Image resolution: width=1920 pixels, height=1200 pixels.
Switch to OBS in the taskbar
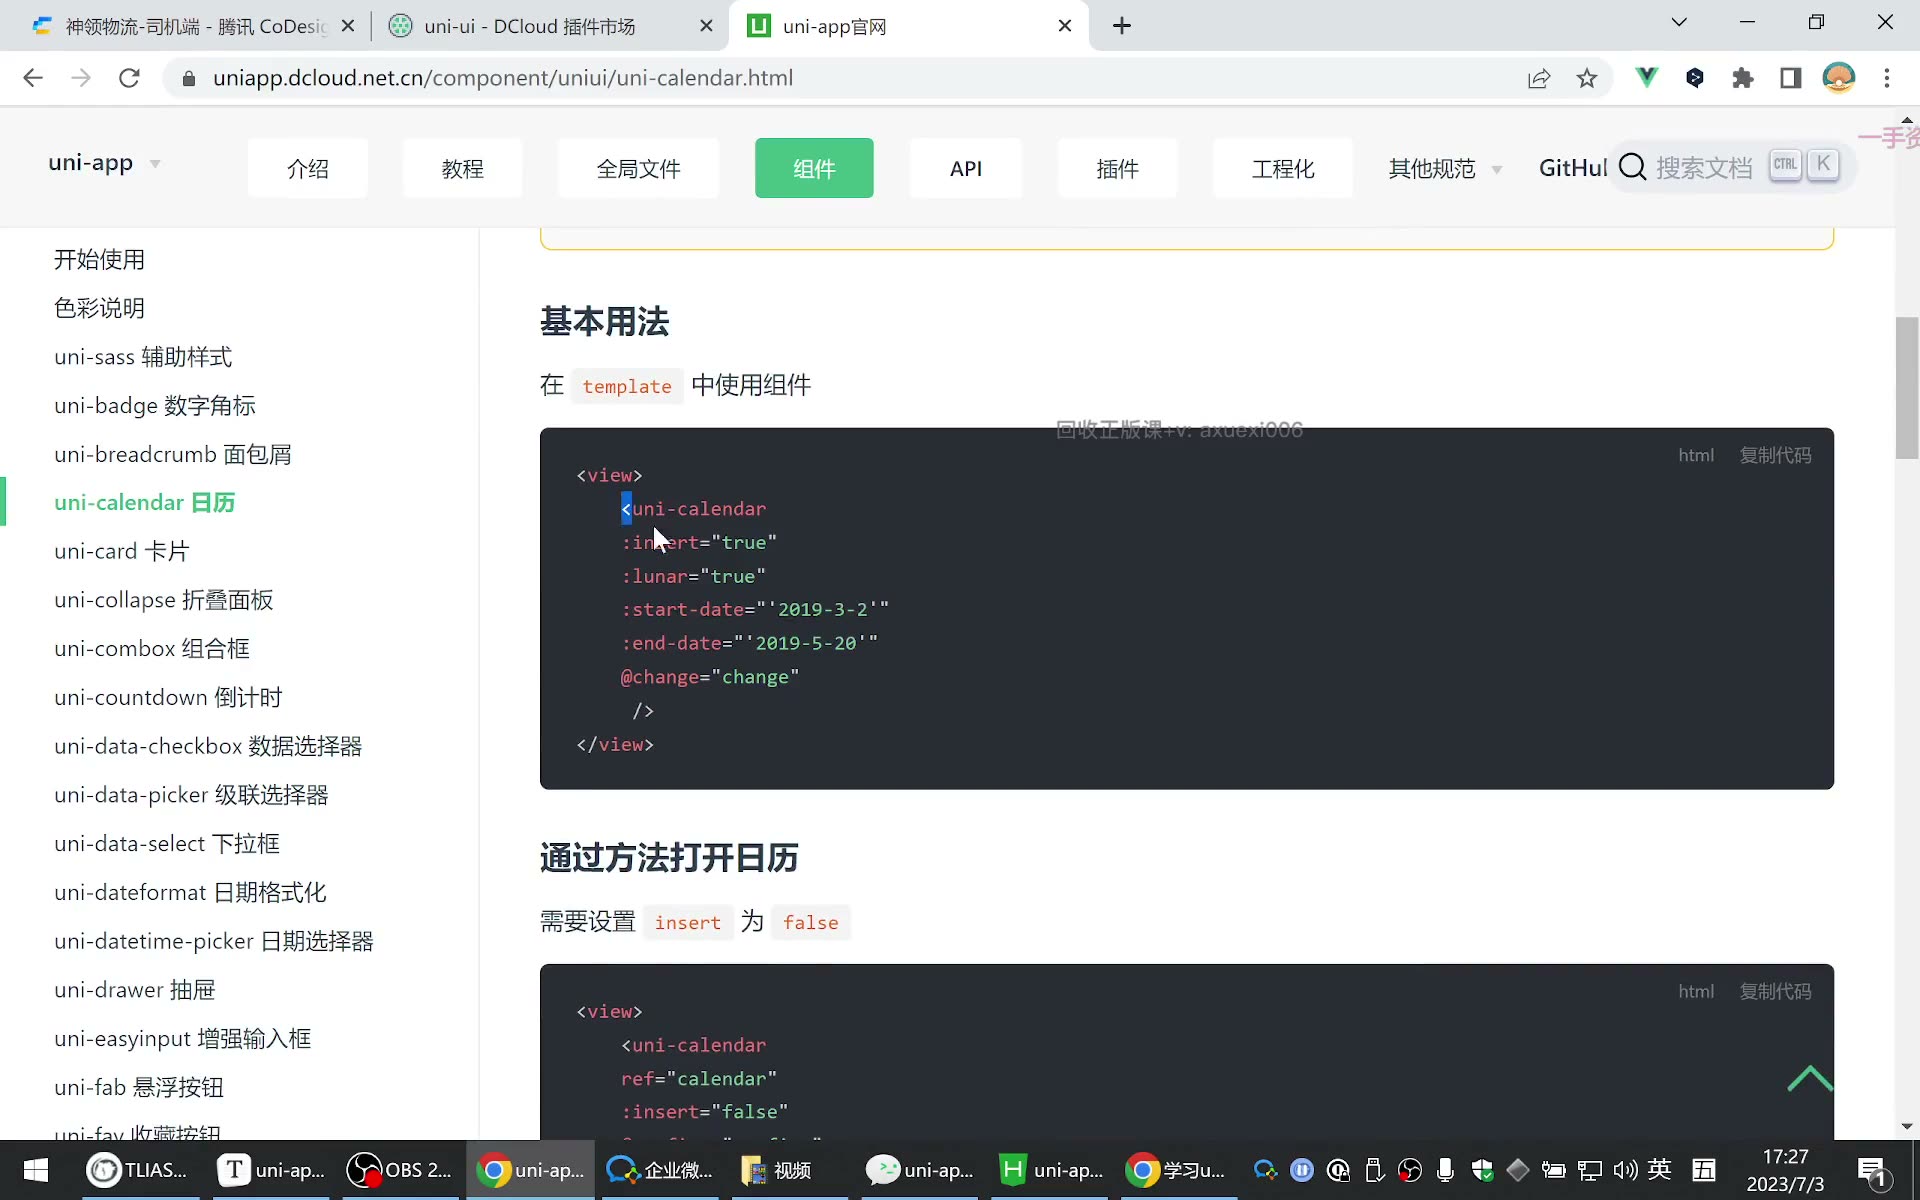click(400, 1170)
